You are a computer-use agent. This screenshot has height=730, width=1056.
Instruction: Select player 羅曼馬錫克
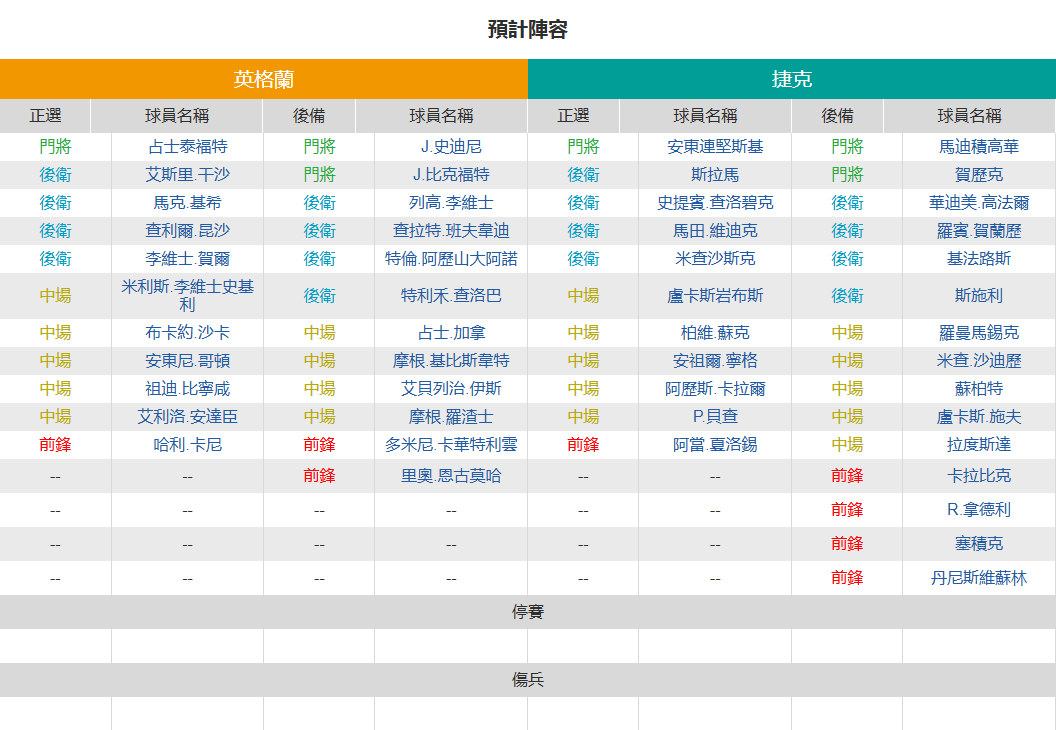pos(979,333)
